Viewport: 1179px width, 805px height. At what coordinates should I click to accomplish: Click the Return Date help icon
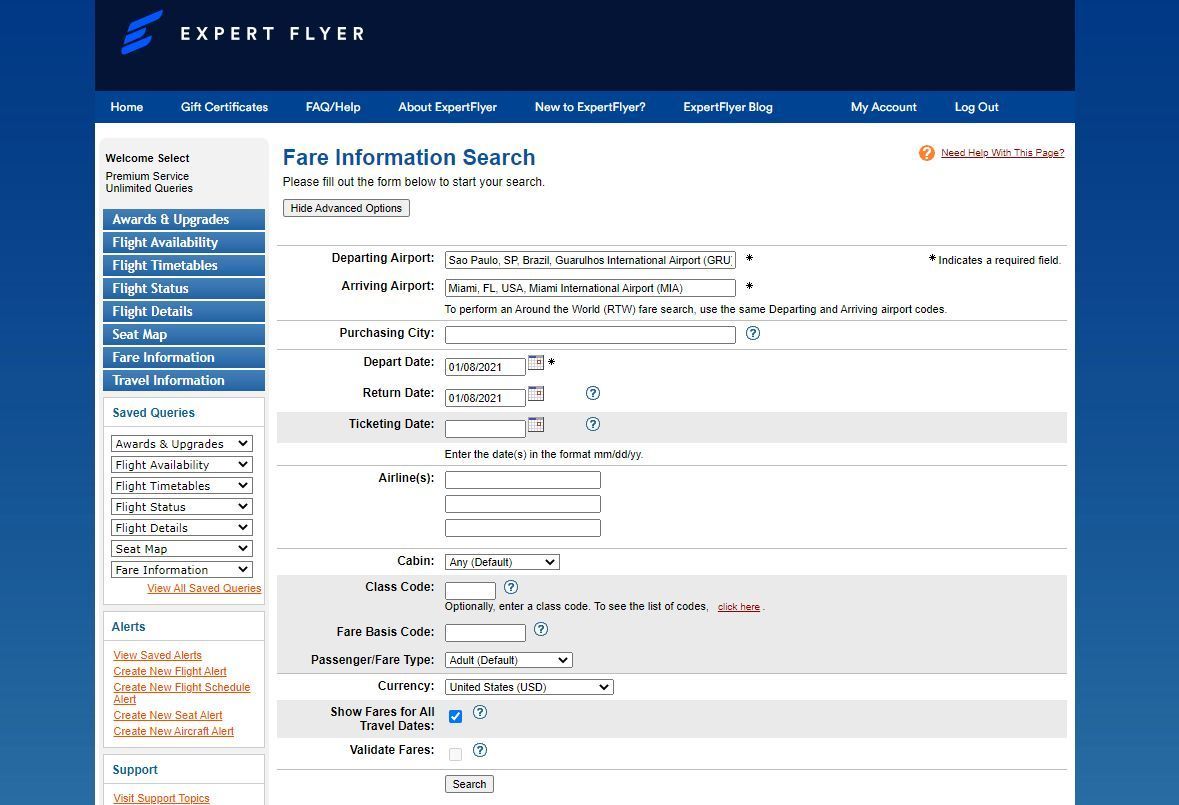click(593, 393)
